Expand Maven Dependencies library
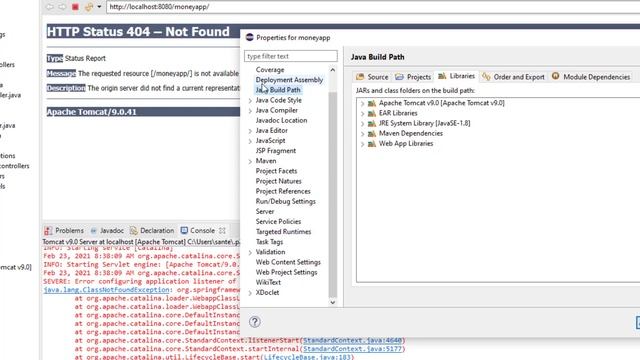This screenshot has width=640, height=360. pyautogui.click(x=362, y=134)
